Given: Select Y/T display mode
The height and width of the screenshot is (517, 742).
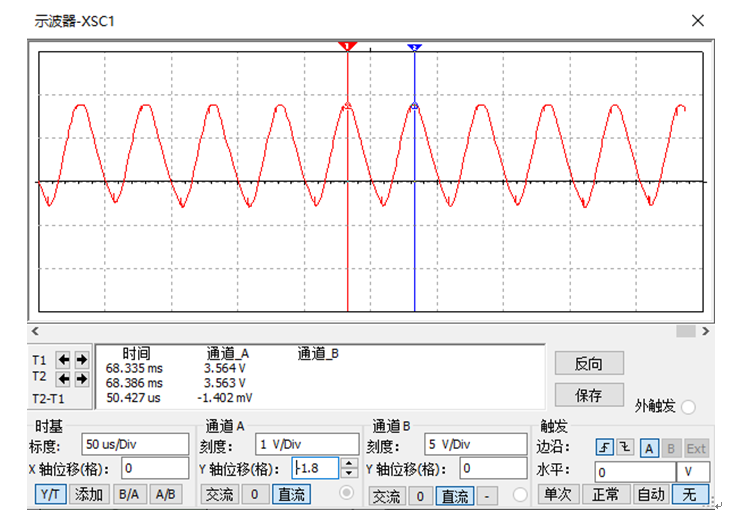Looking at the screenshot, I should click(x=50, y=495).
